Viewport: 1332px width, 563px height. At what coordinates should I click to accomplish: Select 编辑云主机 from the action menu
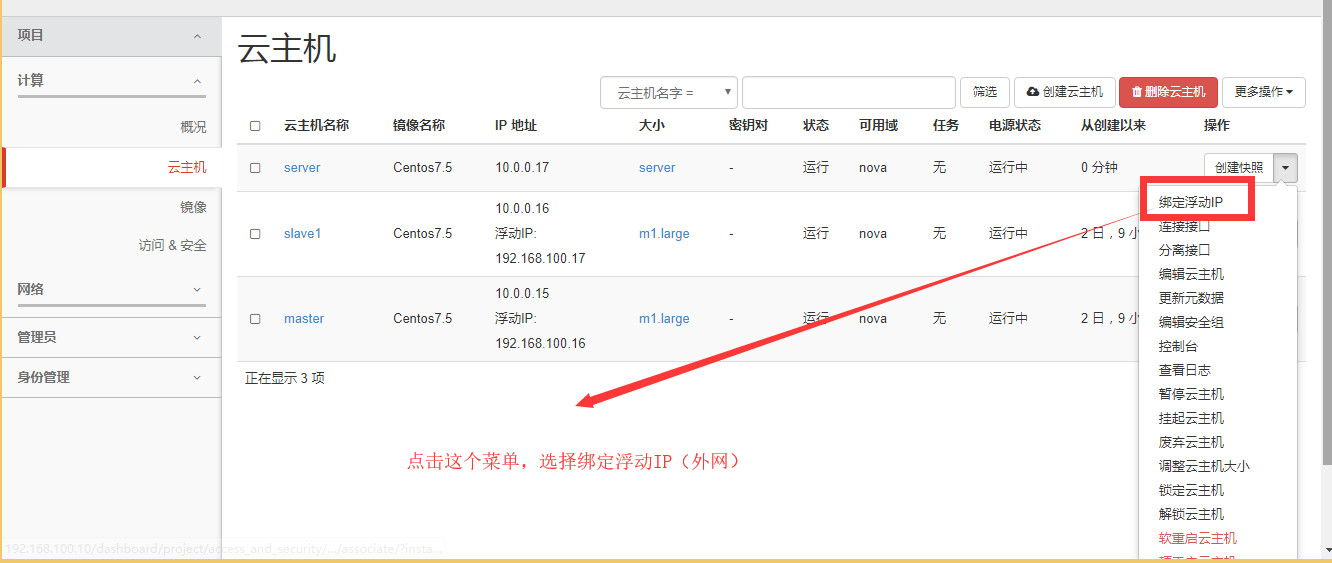1190,274
